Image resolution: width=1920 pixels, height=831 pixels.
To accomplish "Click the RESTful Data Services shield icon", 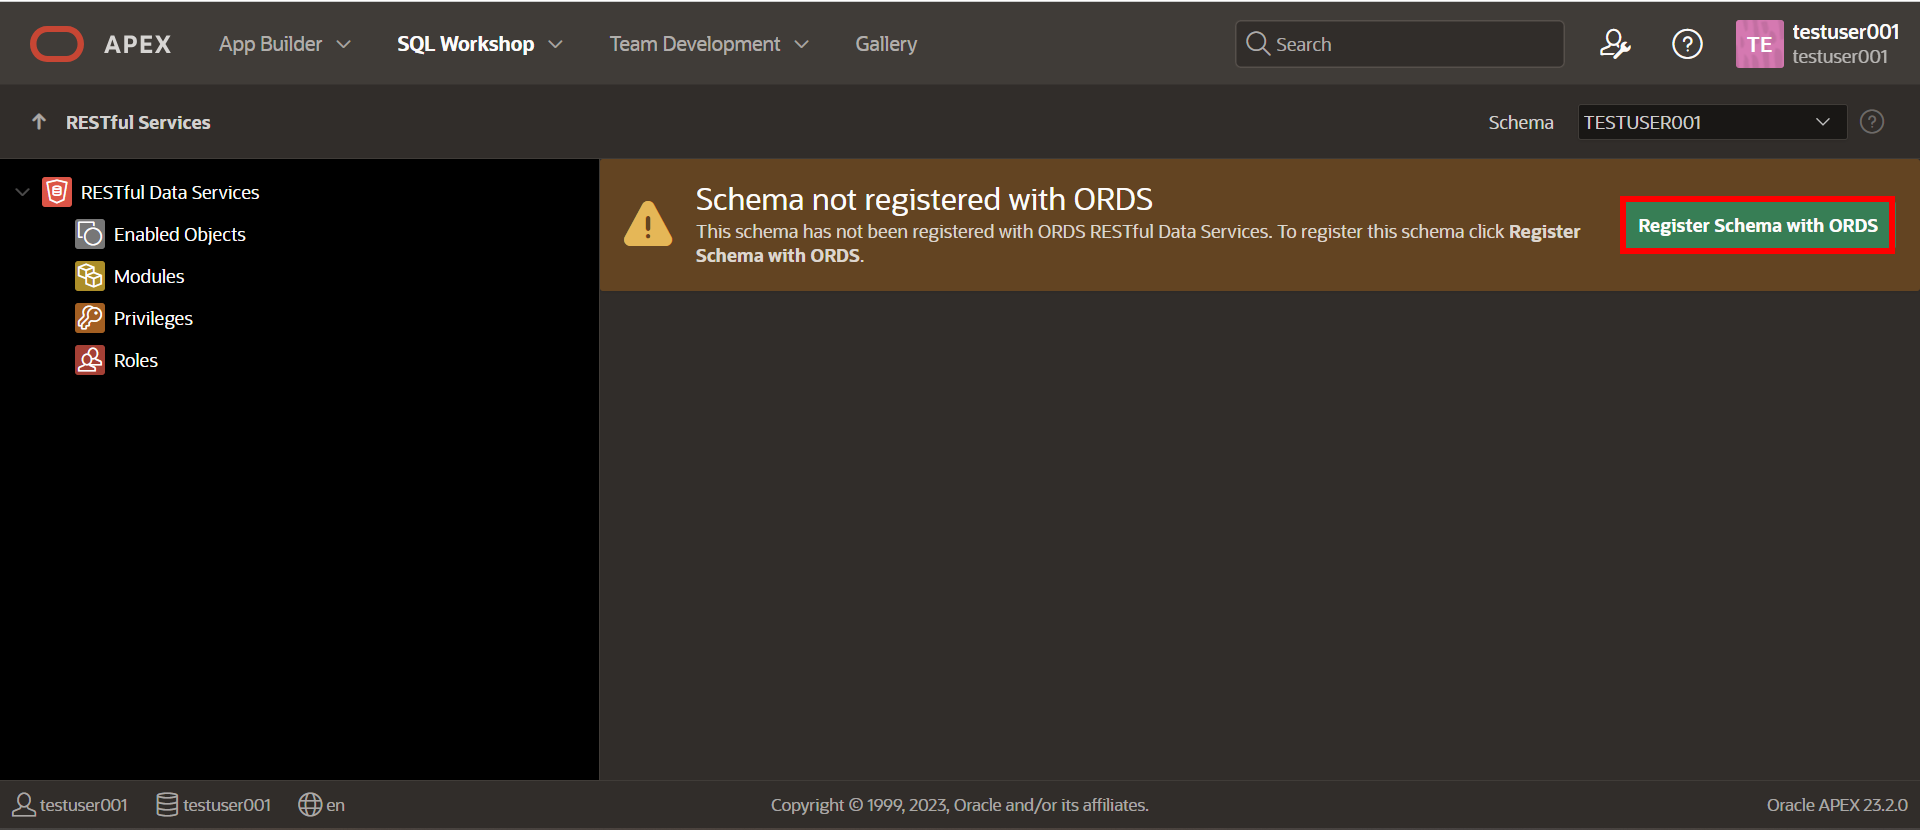I will [x=57, y=192].
